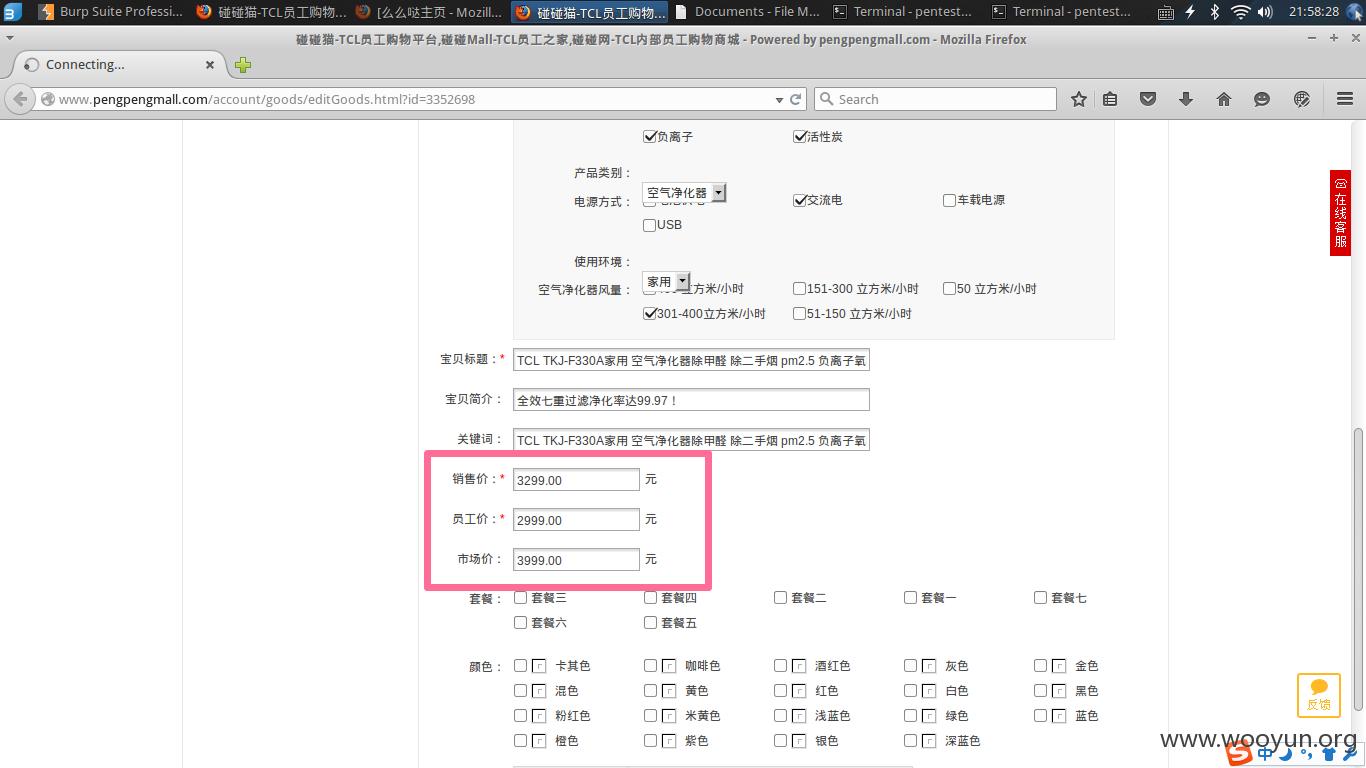
Task: Check the 151-300 立方米/小时 checkbox
Action: point(799,288)
